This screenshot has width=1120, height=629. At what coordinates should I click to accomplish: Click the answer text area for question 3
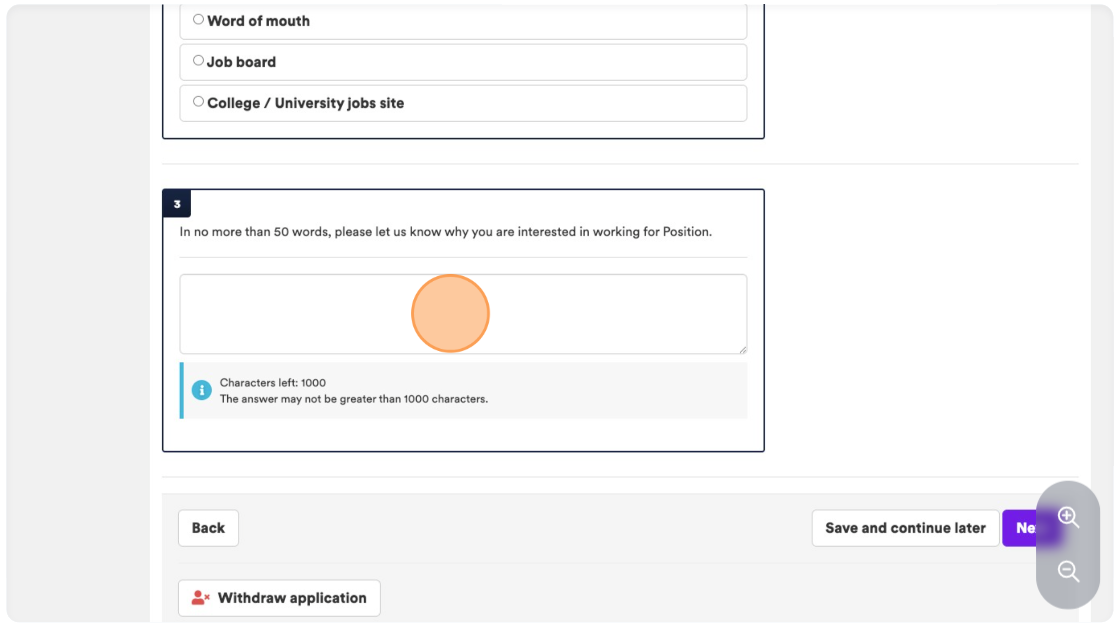click(x=463, y=314)
